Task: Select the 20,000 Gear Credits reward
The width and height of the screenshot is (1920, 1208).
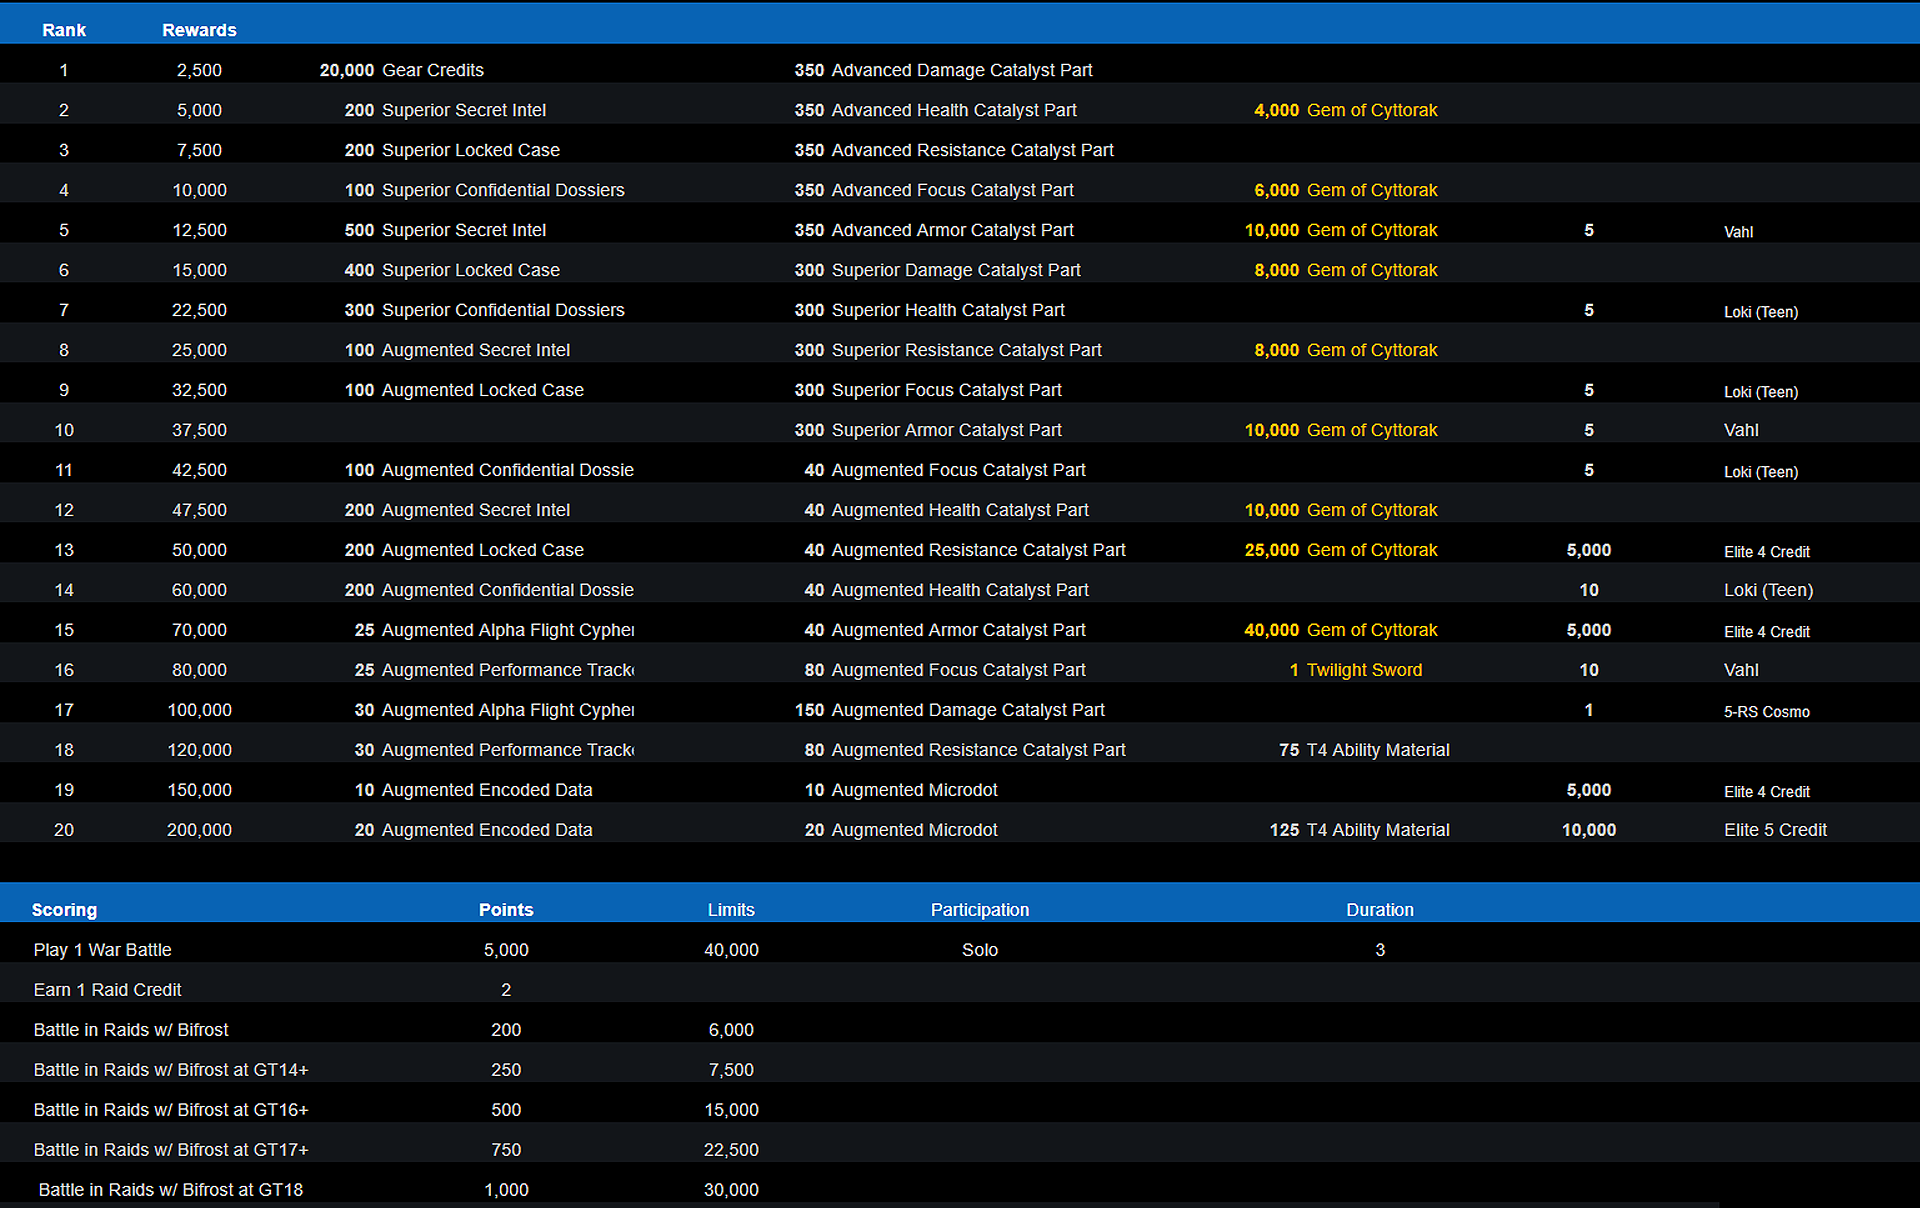Action: tap(401, 70)
